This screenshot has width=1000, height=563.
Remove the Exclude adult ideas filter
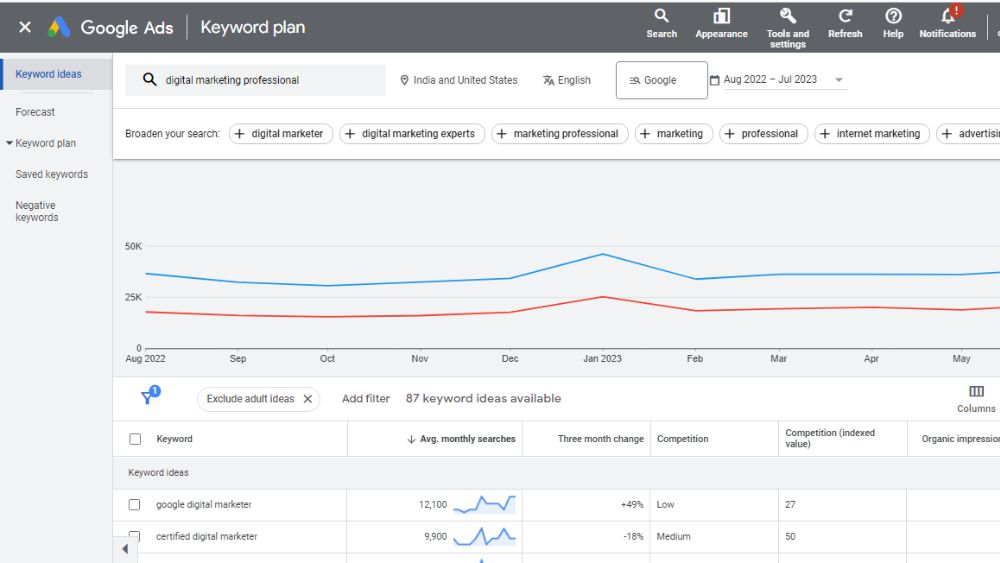point(307,398)
